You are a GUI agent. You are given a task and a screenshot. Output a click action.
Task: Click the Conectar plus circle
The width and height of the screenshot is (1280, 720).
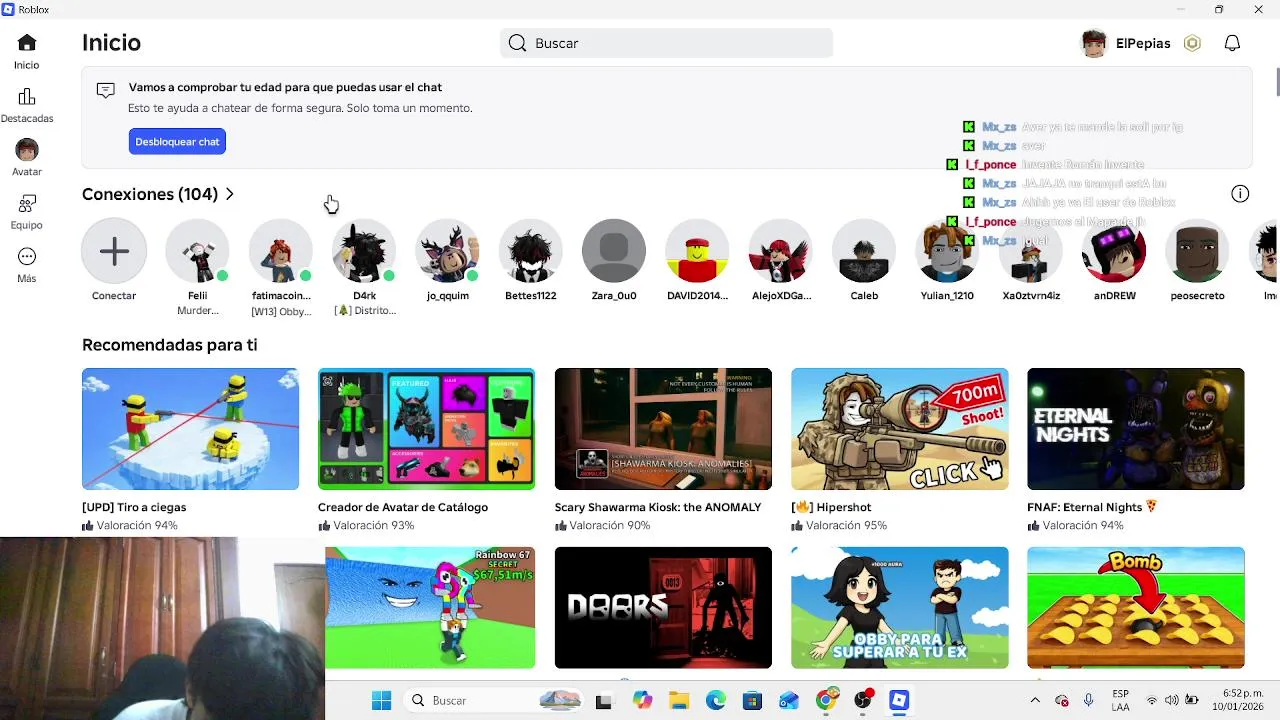pos(114,250)
